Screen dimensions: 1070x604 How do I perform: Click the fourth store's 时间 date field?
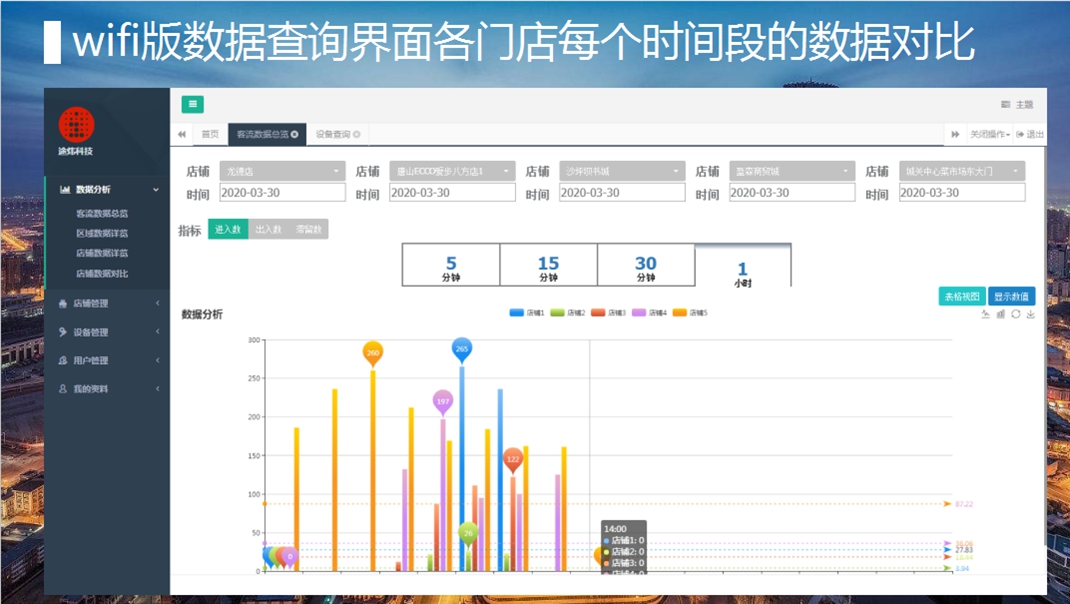point(792,192)
